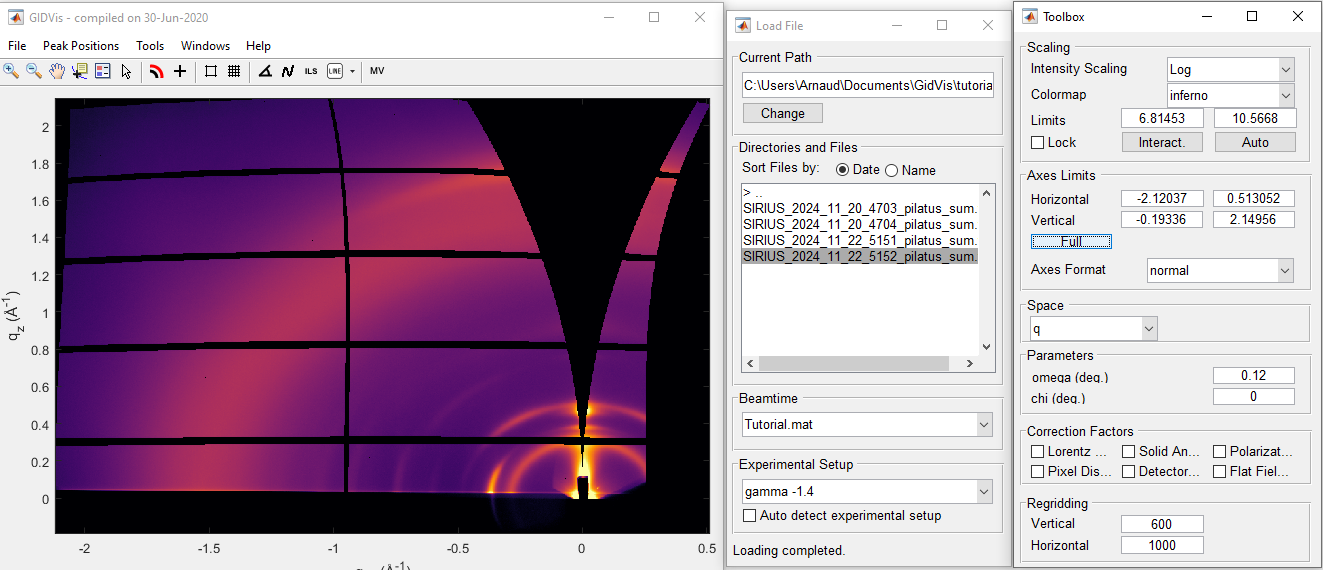
Task: Click the Full axes button
Action: click(1071, 242)
